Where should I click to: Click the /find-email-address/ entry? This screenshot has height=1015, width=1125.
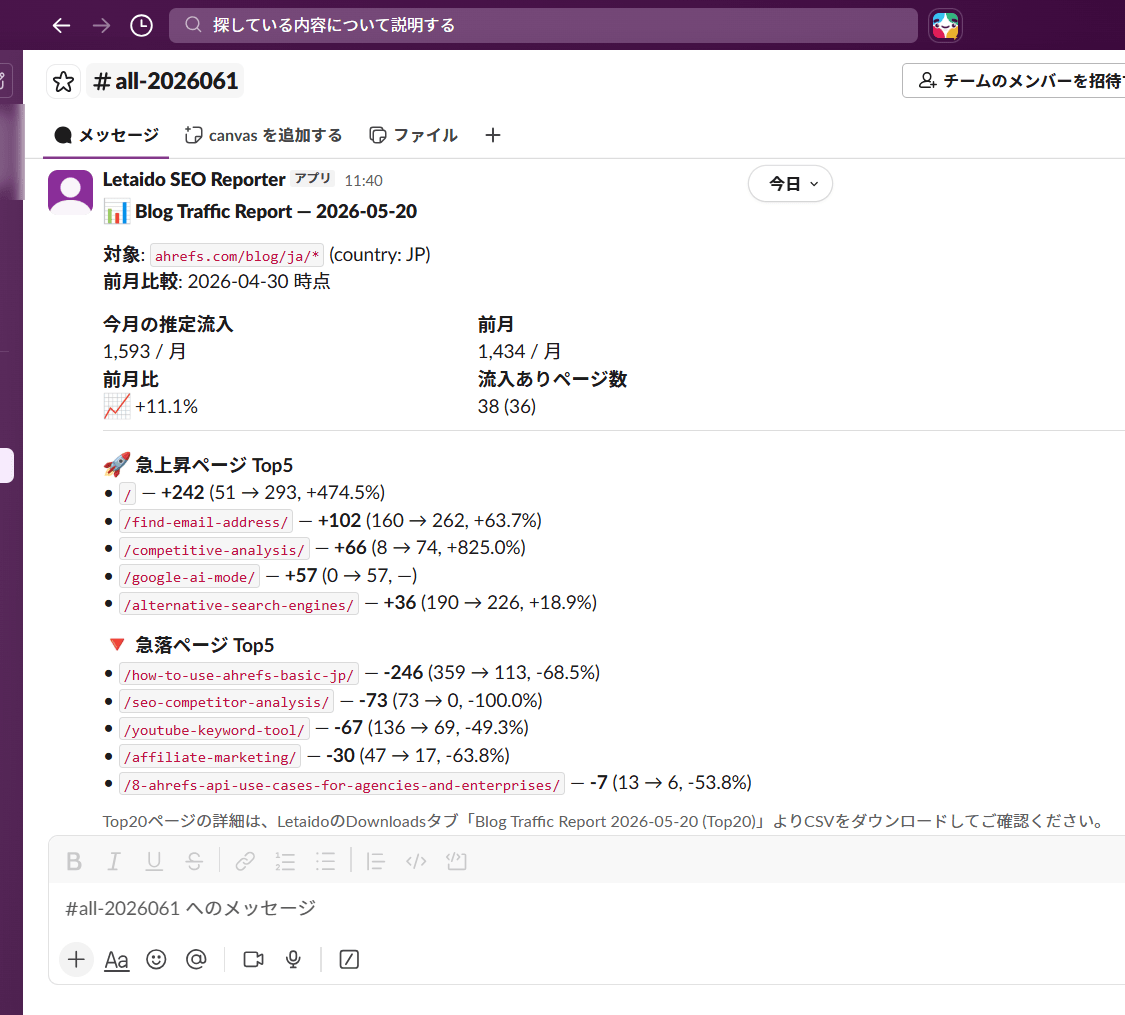[x=206, y=521]
